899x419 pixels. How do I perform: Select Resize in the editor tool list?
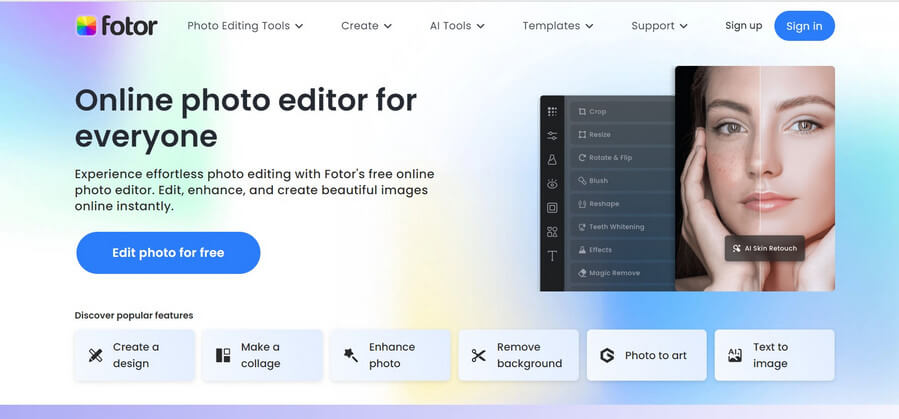point(623,135)
